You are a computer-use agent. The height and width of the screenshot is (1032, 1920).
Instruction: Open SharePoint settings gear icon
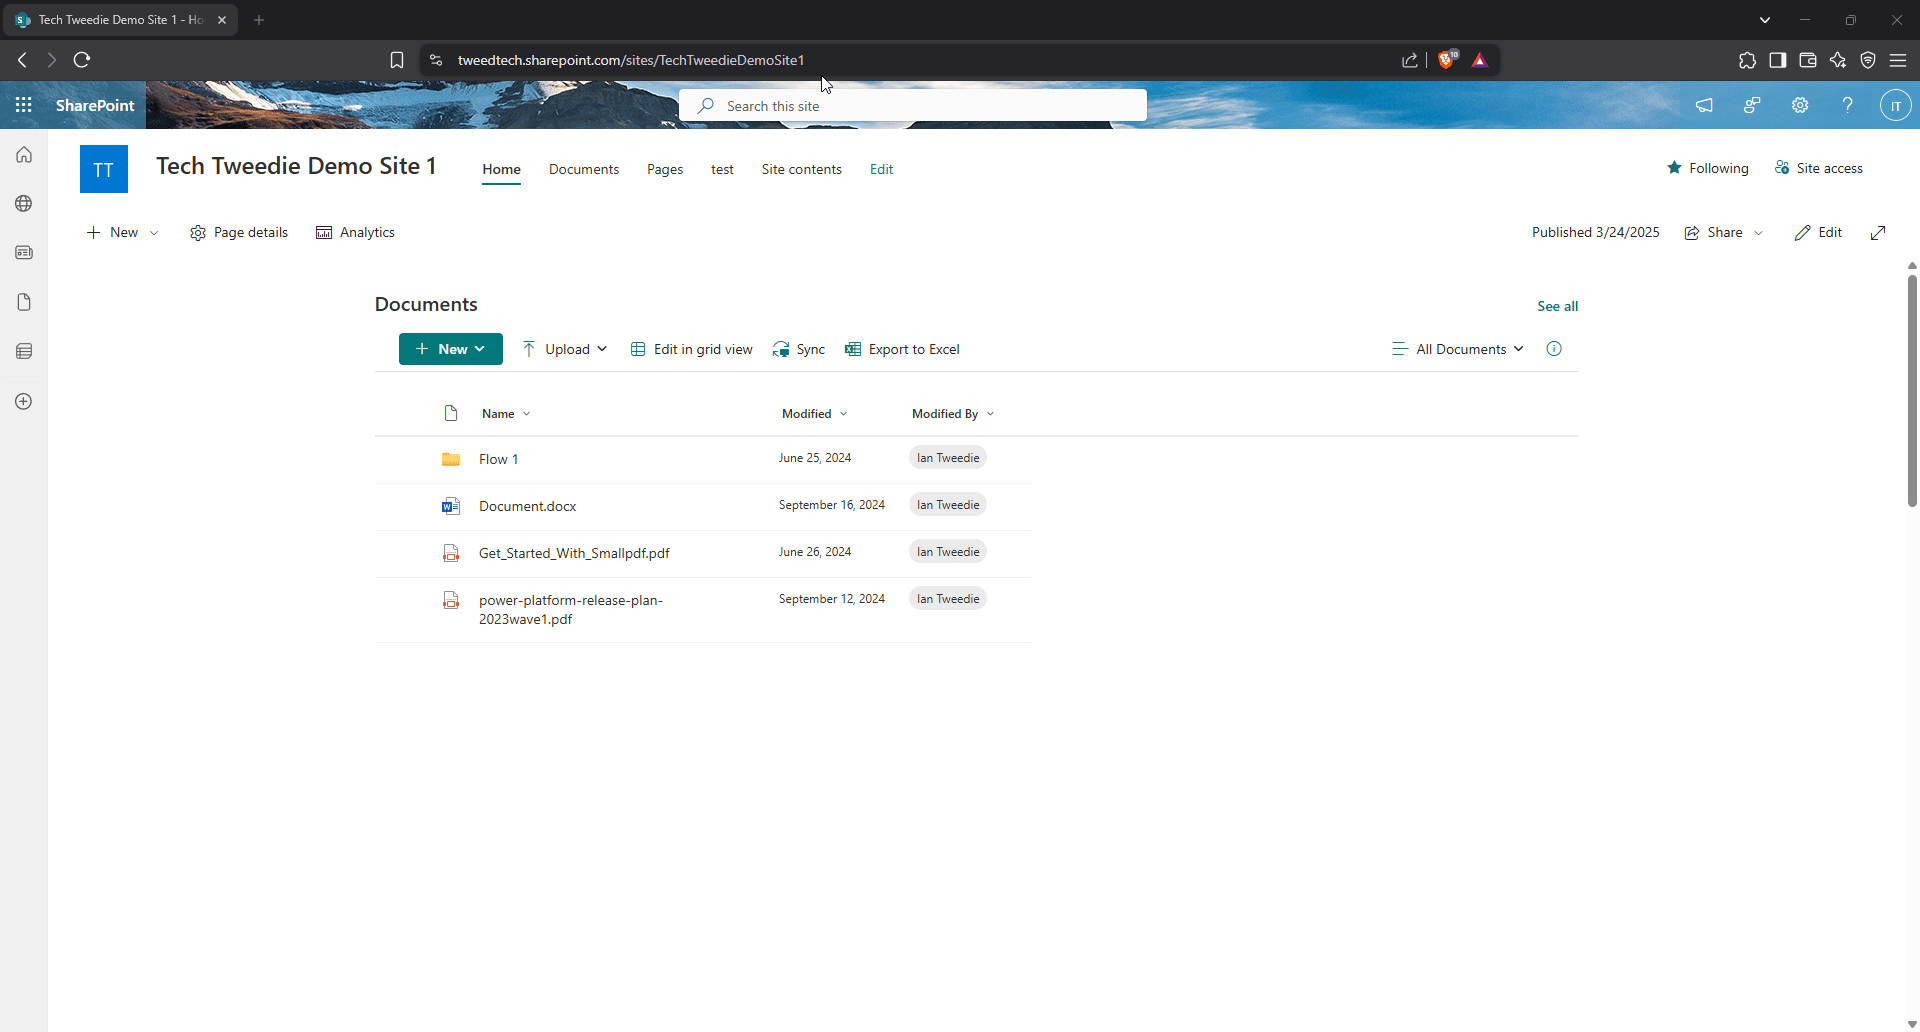1799,105
